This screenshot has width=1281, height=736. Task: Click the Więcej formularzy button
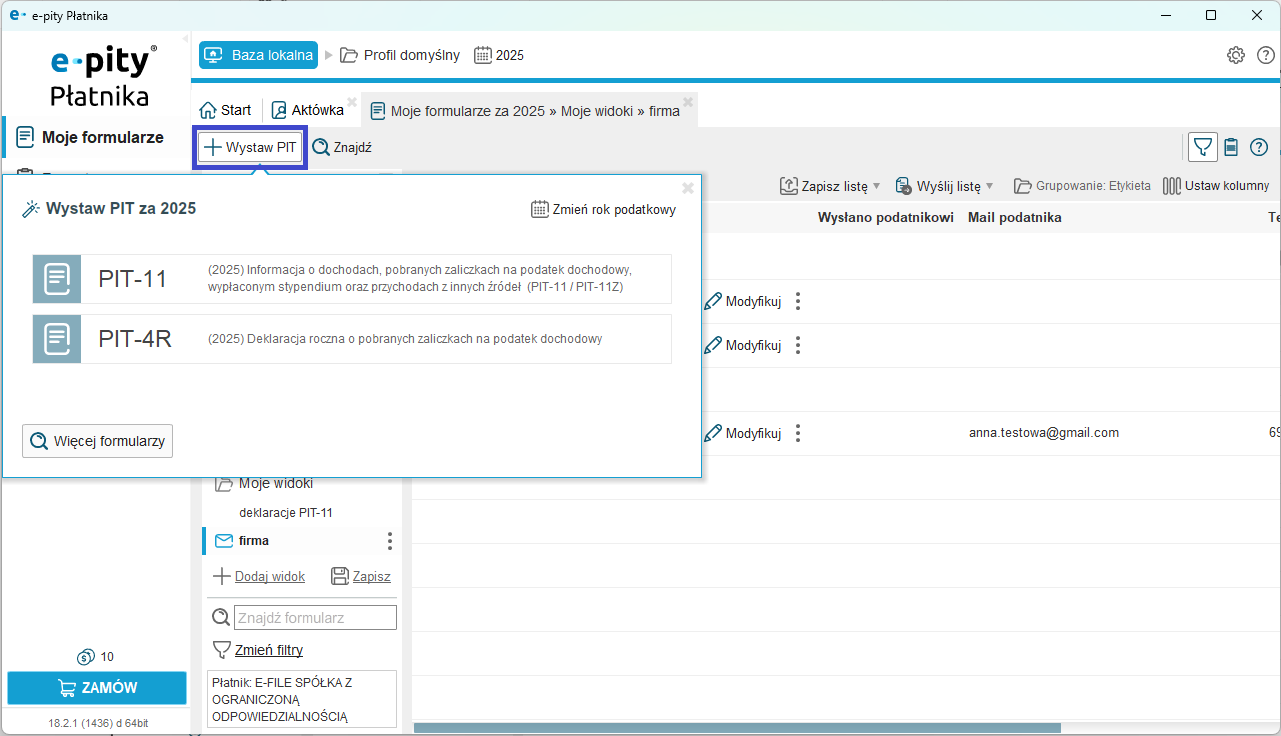point(97,441)
